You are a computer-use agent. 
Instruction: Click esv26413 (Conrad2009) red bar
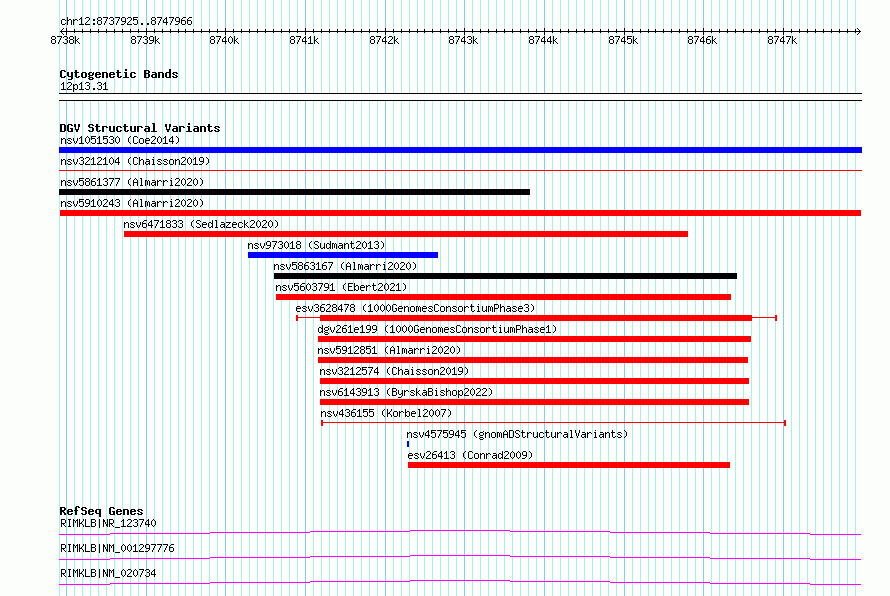pyautogui.click(x=569, y=465)
